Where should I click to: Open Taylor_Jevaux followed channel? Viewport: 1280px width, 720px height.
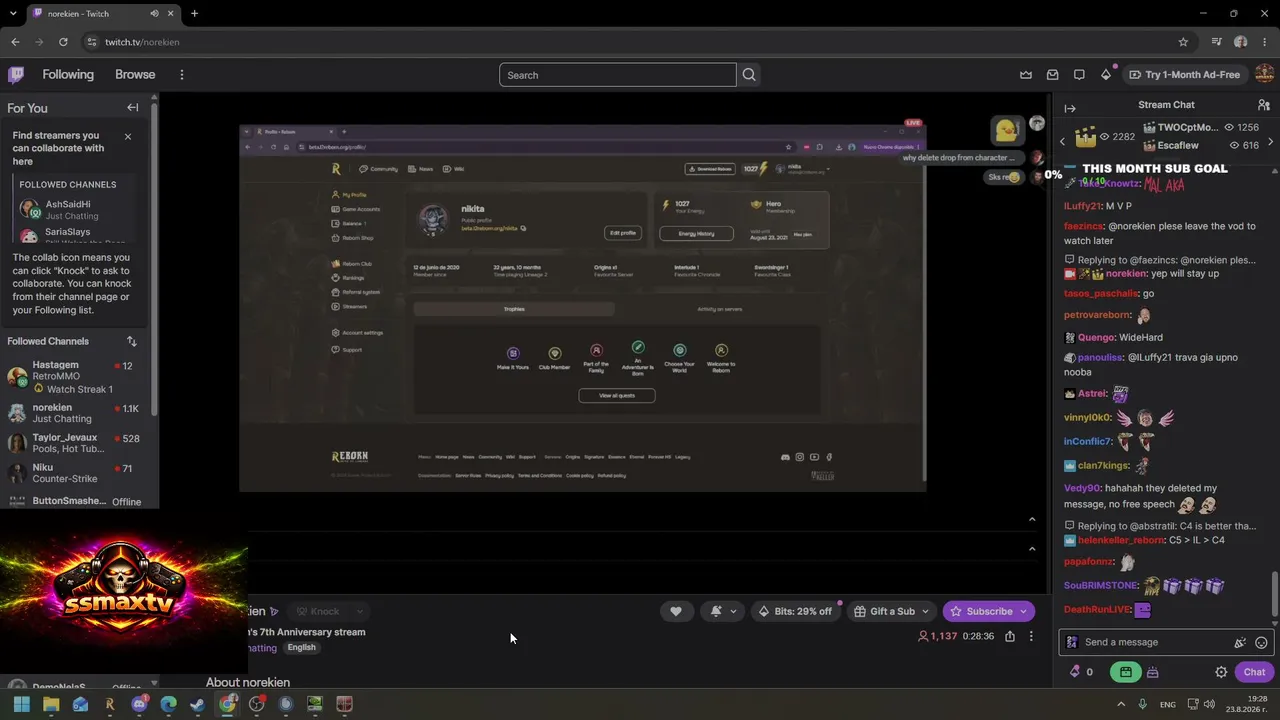(x=74, y=443)
